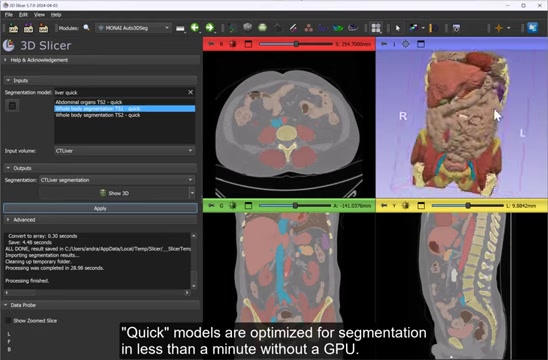Screen dimensions: 548x360
Task: Click the pin icon in green slice view
Action: click(211, 206)
